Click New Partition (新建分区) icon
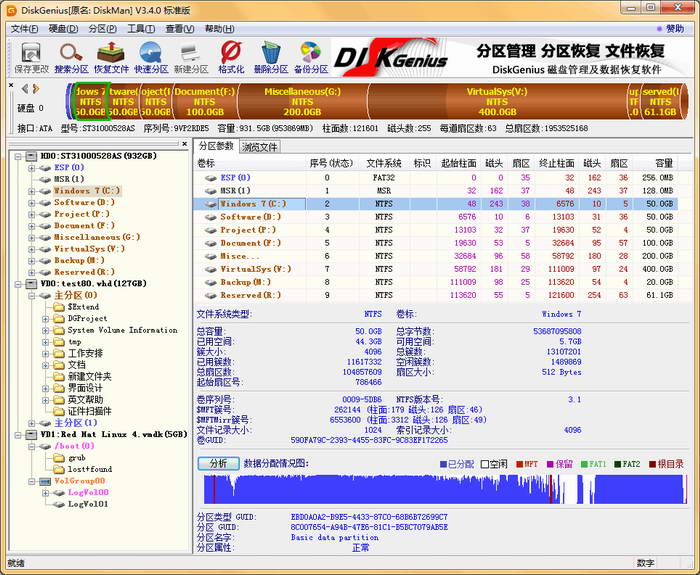This screenshot has height=575, width=700. [x=191, y=58]
